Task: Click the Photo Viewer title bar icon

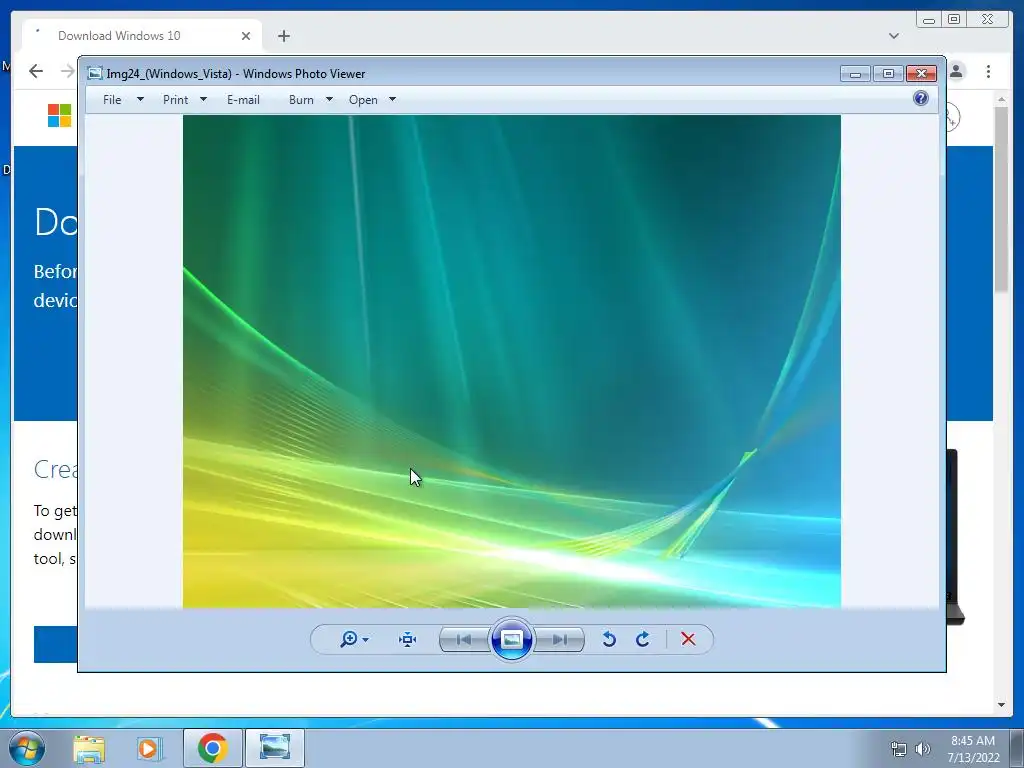Action: click(95, 73)
